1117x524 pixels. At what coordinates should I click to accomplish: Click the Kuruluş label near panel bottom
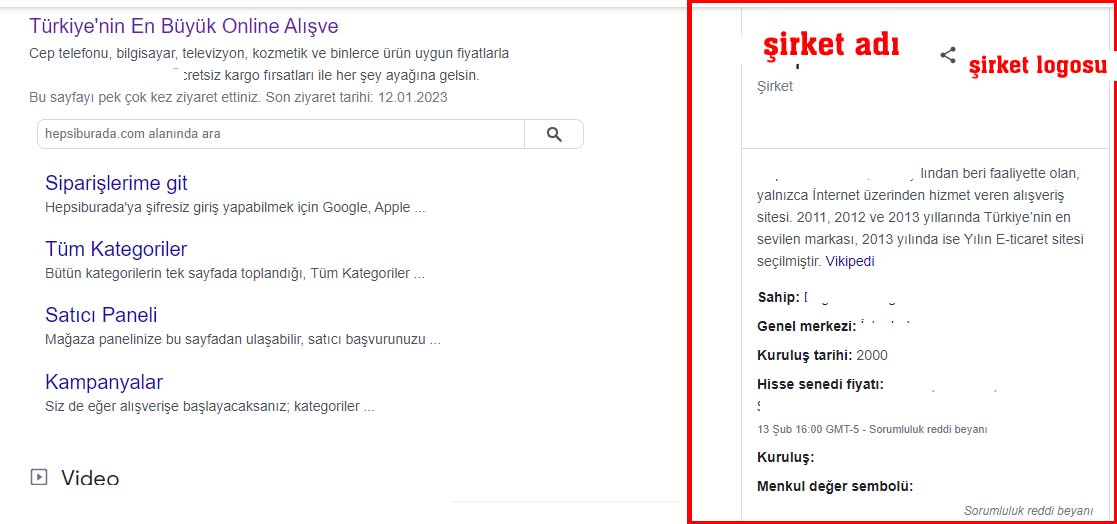tap(786, 458)
